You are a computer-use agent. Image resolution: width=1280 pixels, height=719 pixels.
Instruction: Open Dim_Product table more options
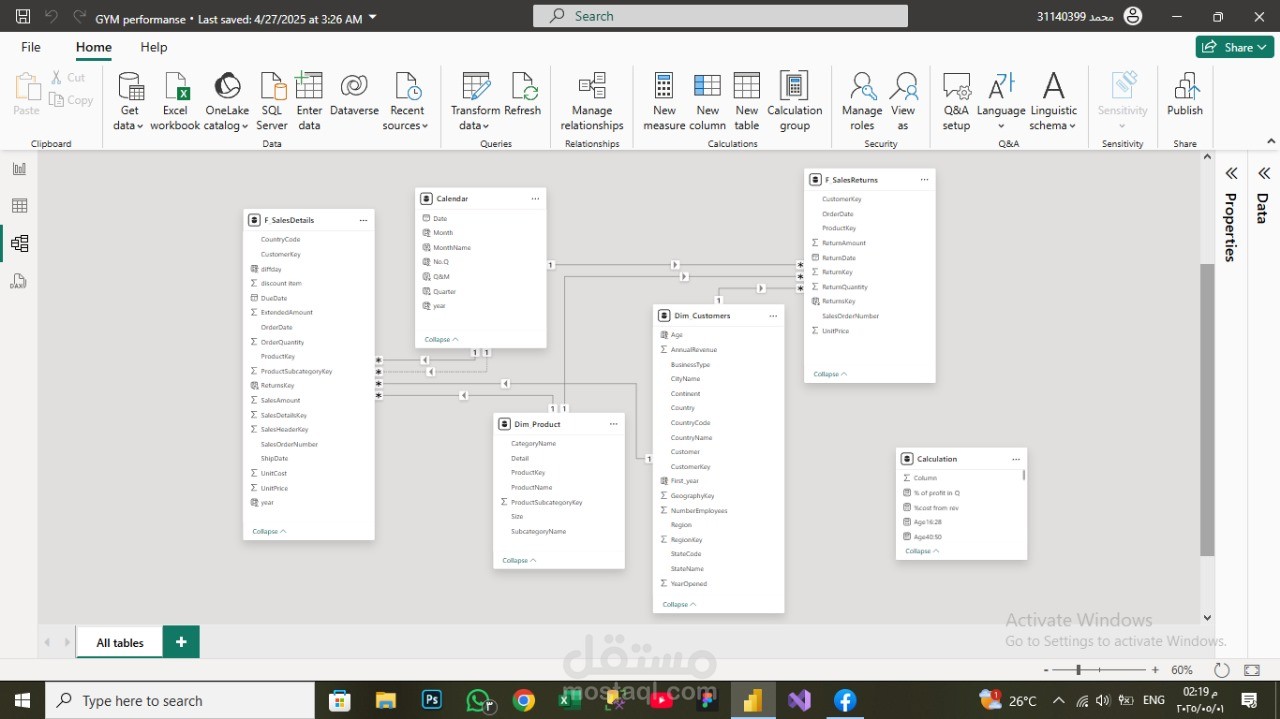coord(613,425)
